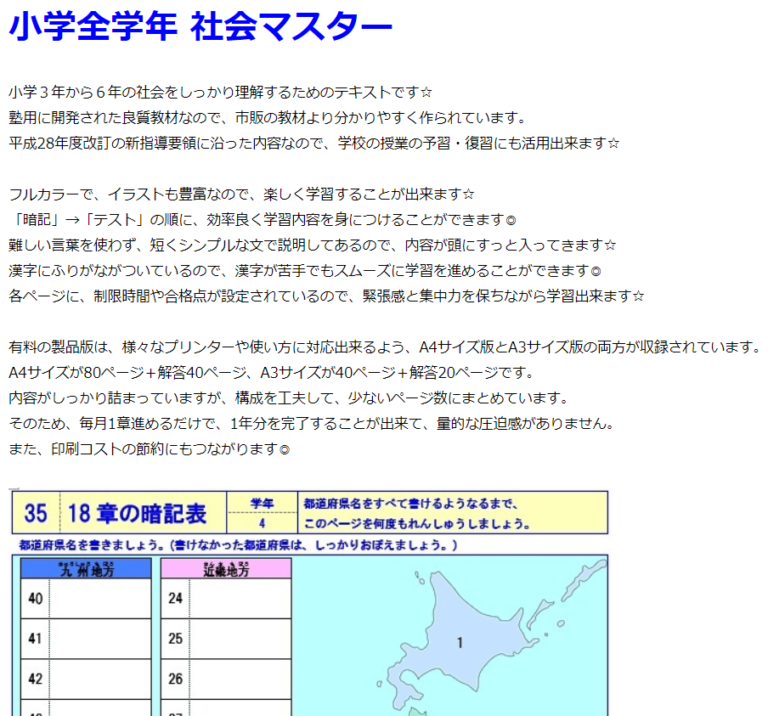
Task: Click the line starting また、印刷コストの節約
Action: click(149, 449)
